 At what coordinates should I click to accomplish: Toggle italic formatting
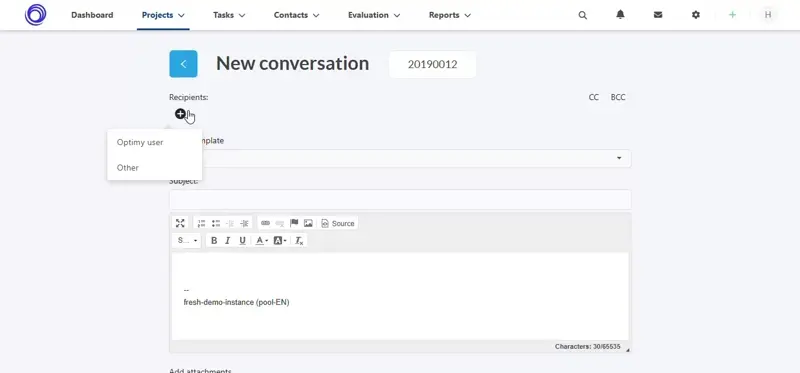[228, 240]
